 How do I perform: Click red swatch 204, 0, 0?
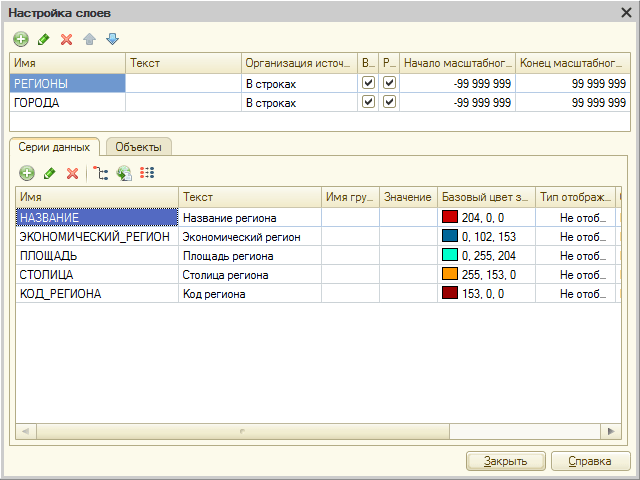pyautogui.click(x=450, y=217)
